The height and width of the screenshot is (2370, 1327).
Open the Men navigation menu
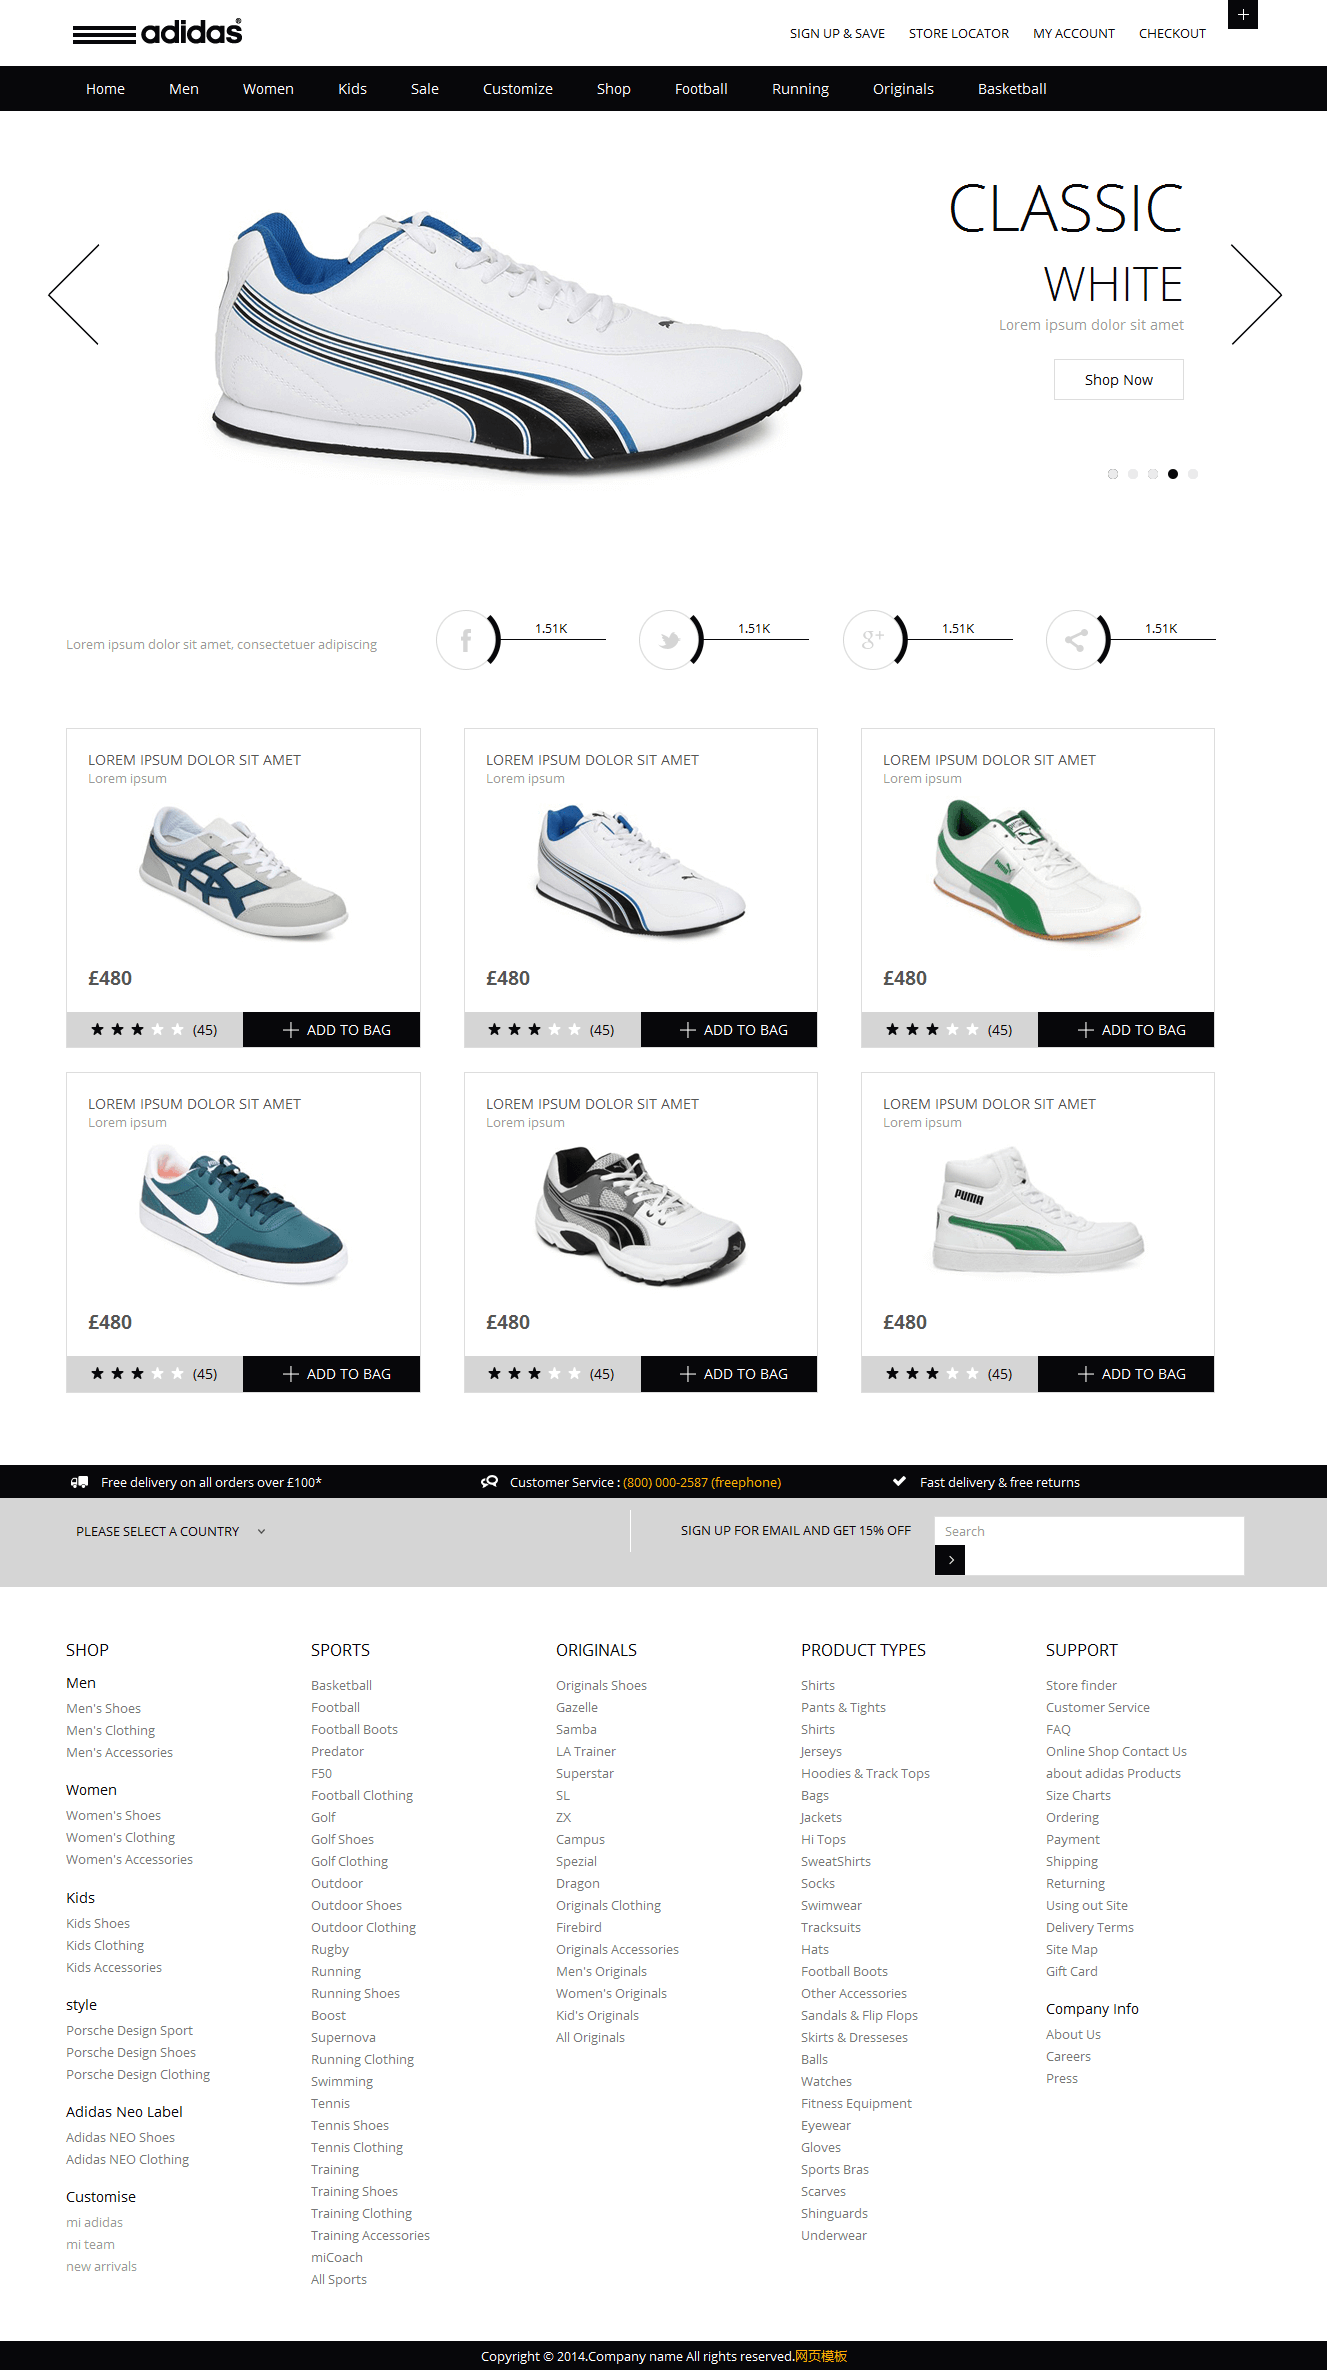point(184,89)
